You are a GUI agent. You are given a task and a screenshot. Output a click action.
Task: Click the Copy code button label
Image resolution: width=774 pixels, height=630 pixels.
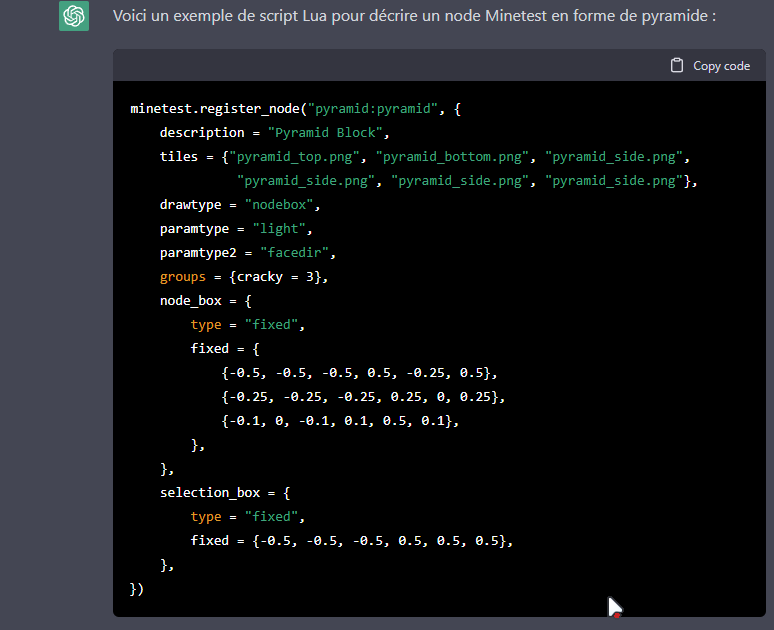[x=721, y=66]
